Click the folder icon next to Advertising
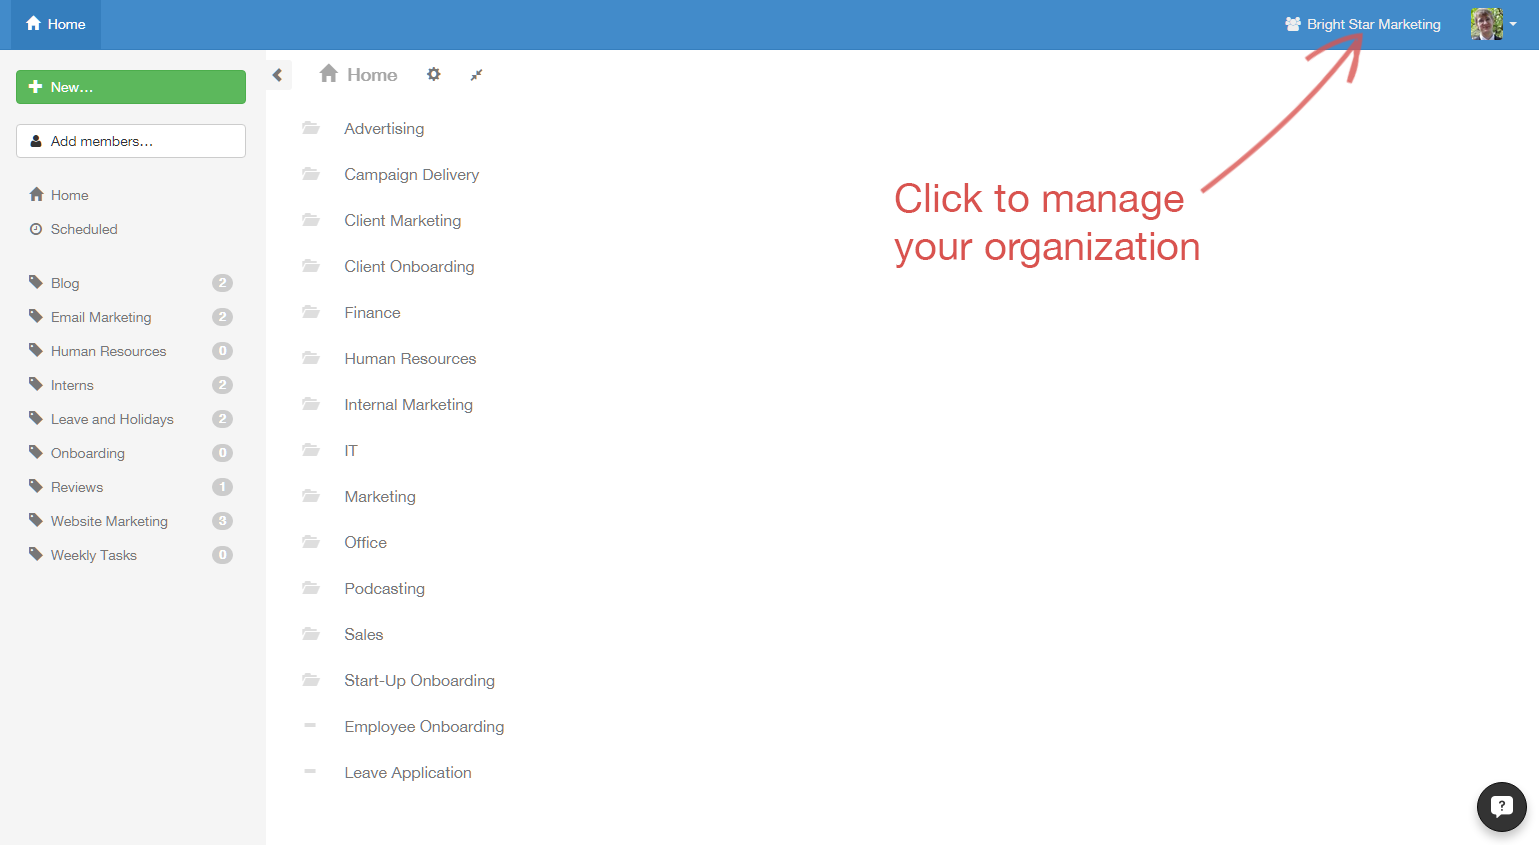The width and height of the screenshot is (1539, 845). pyautogui.click(x=311, y=128)
